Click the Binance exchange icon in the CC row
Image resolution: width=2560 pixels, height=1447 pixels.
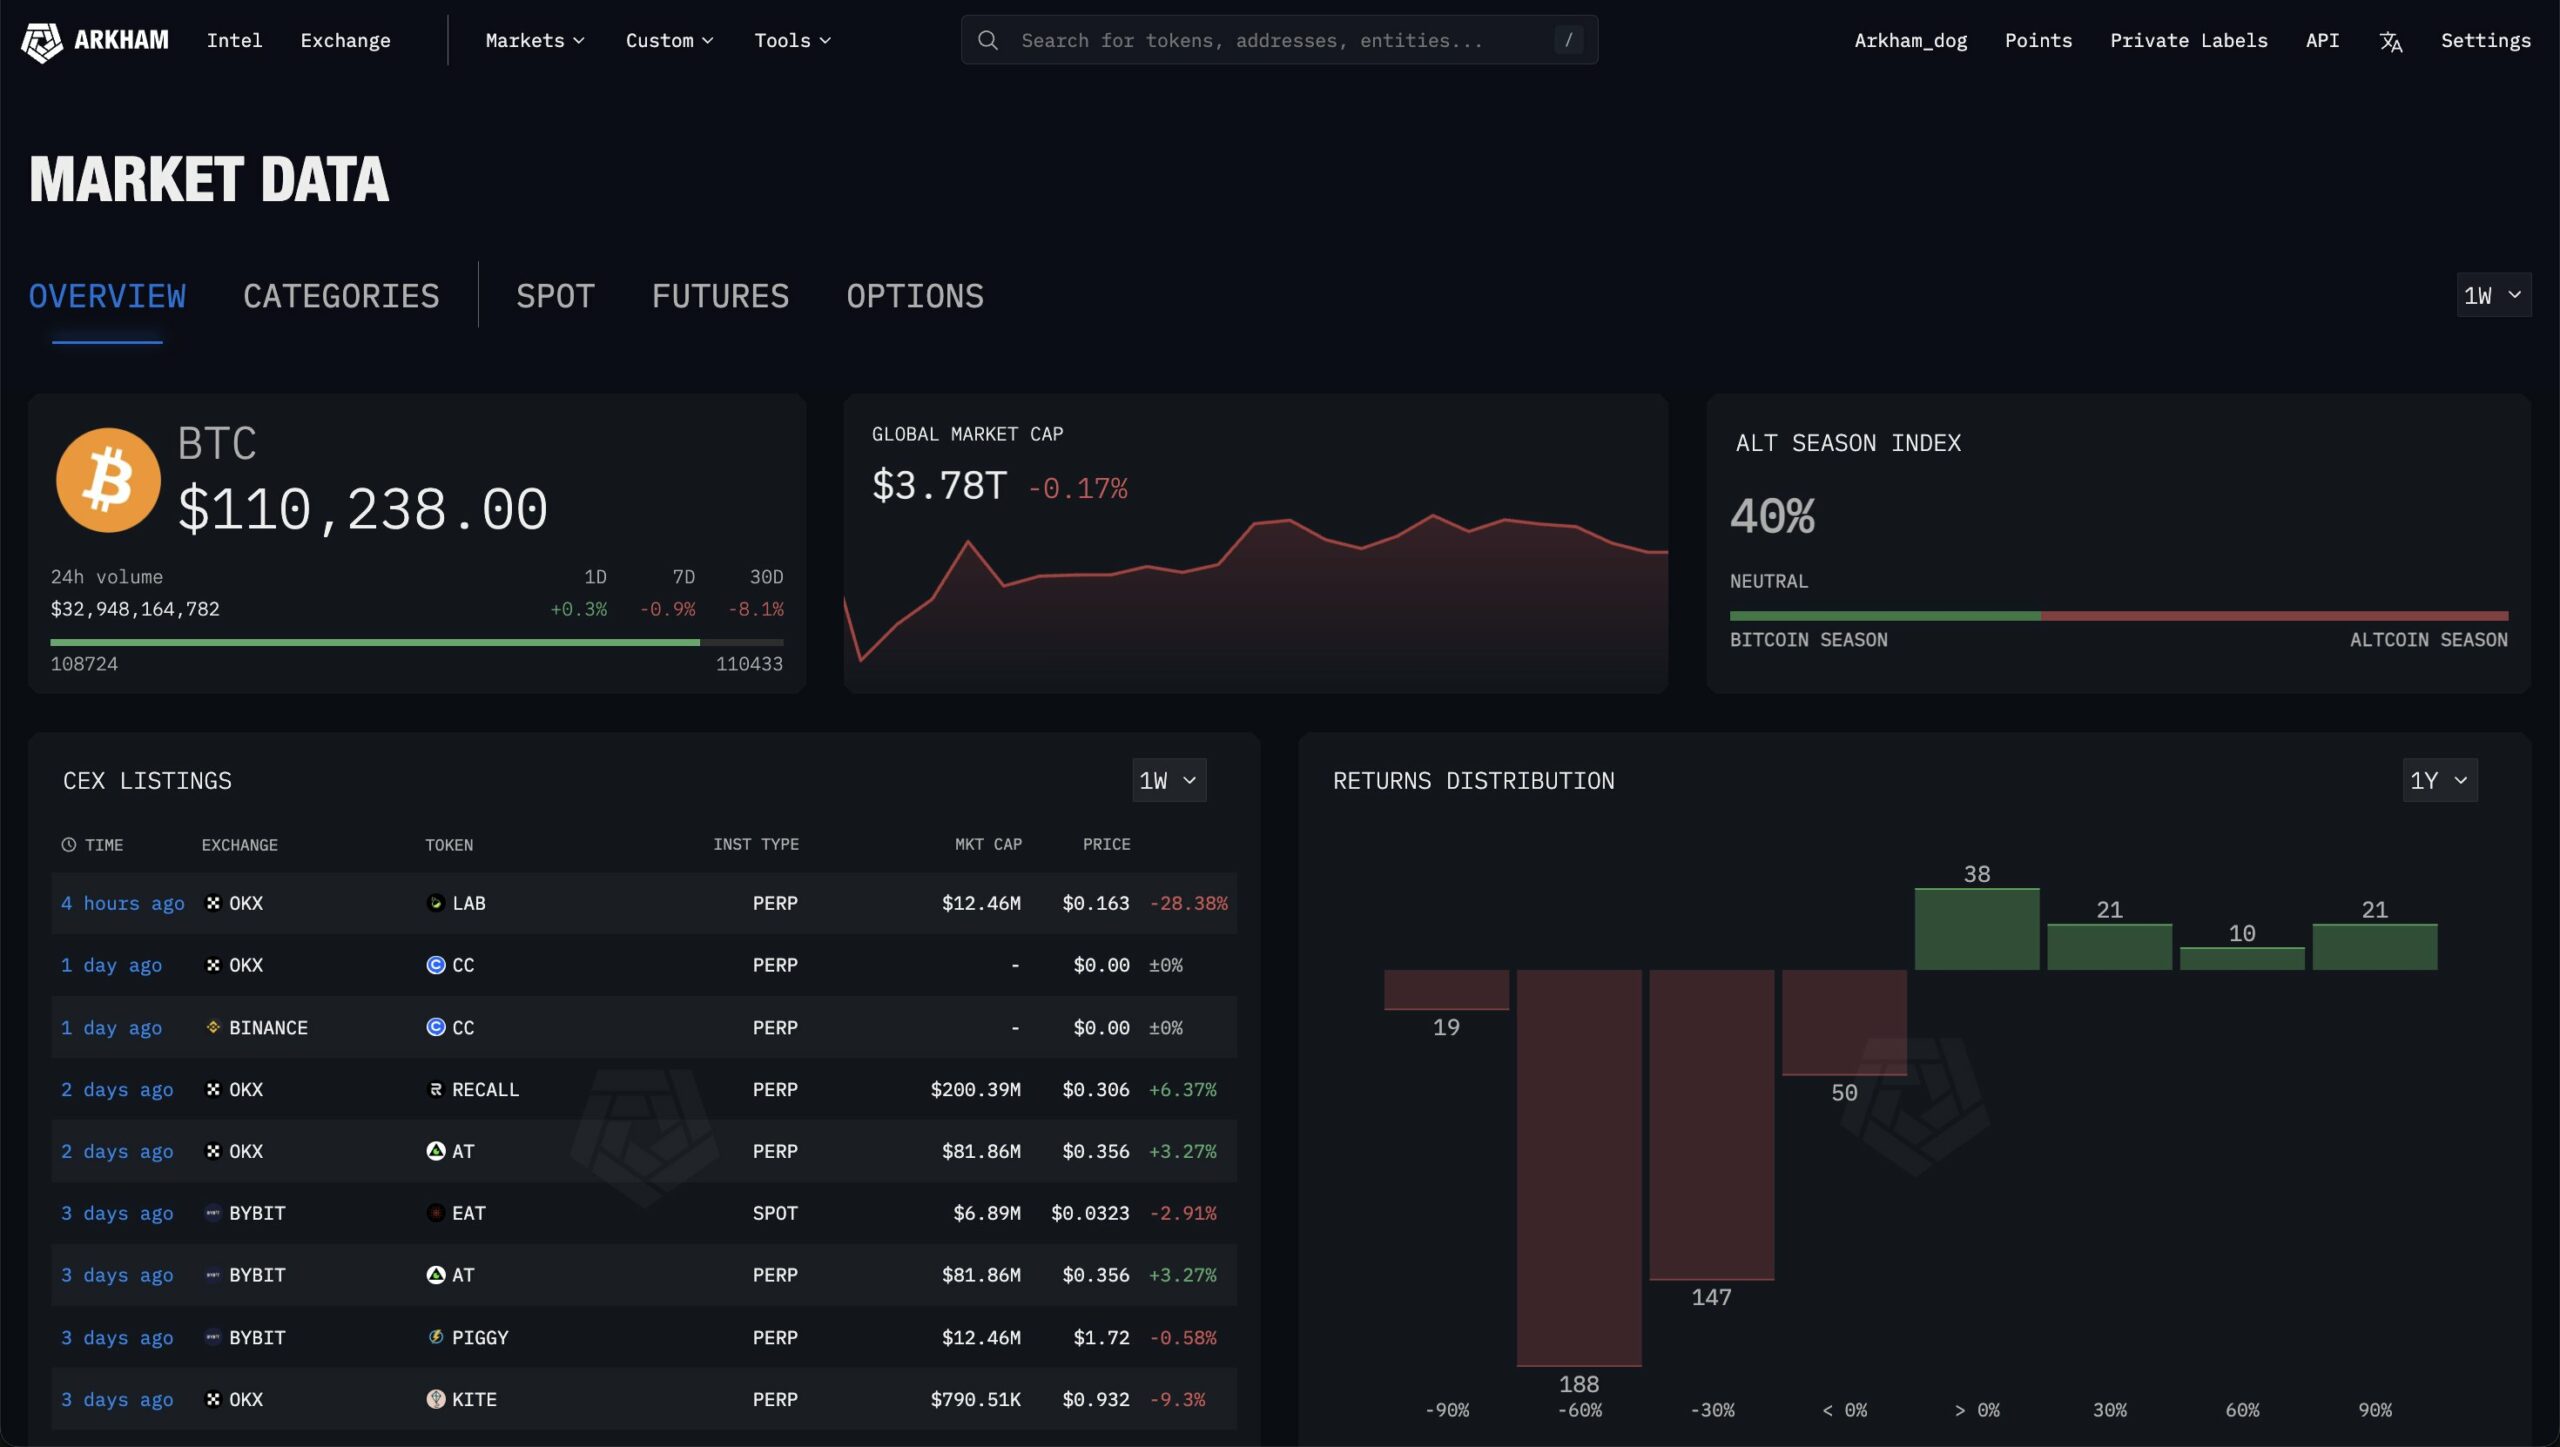click(213, 1027)
